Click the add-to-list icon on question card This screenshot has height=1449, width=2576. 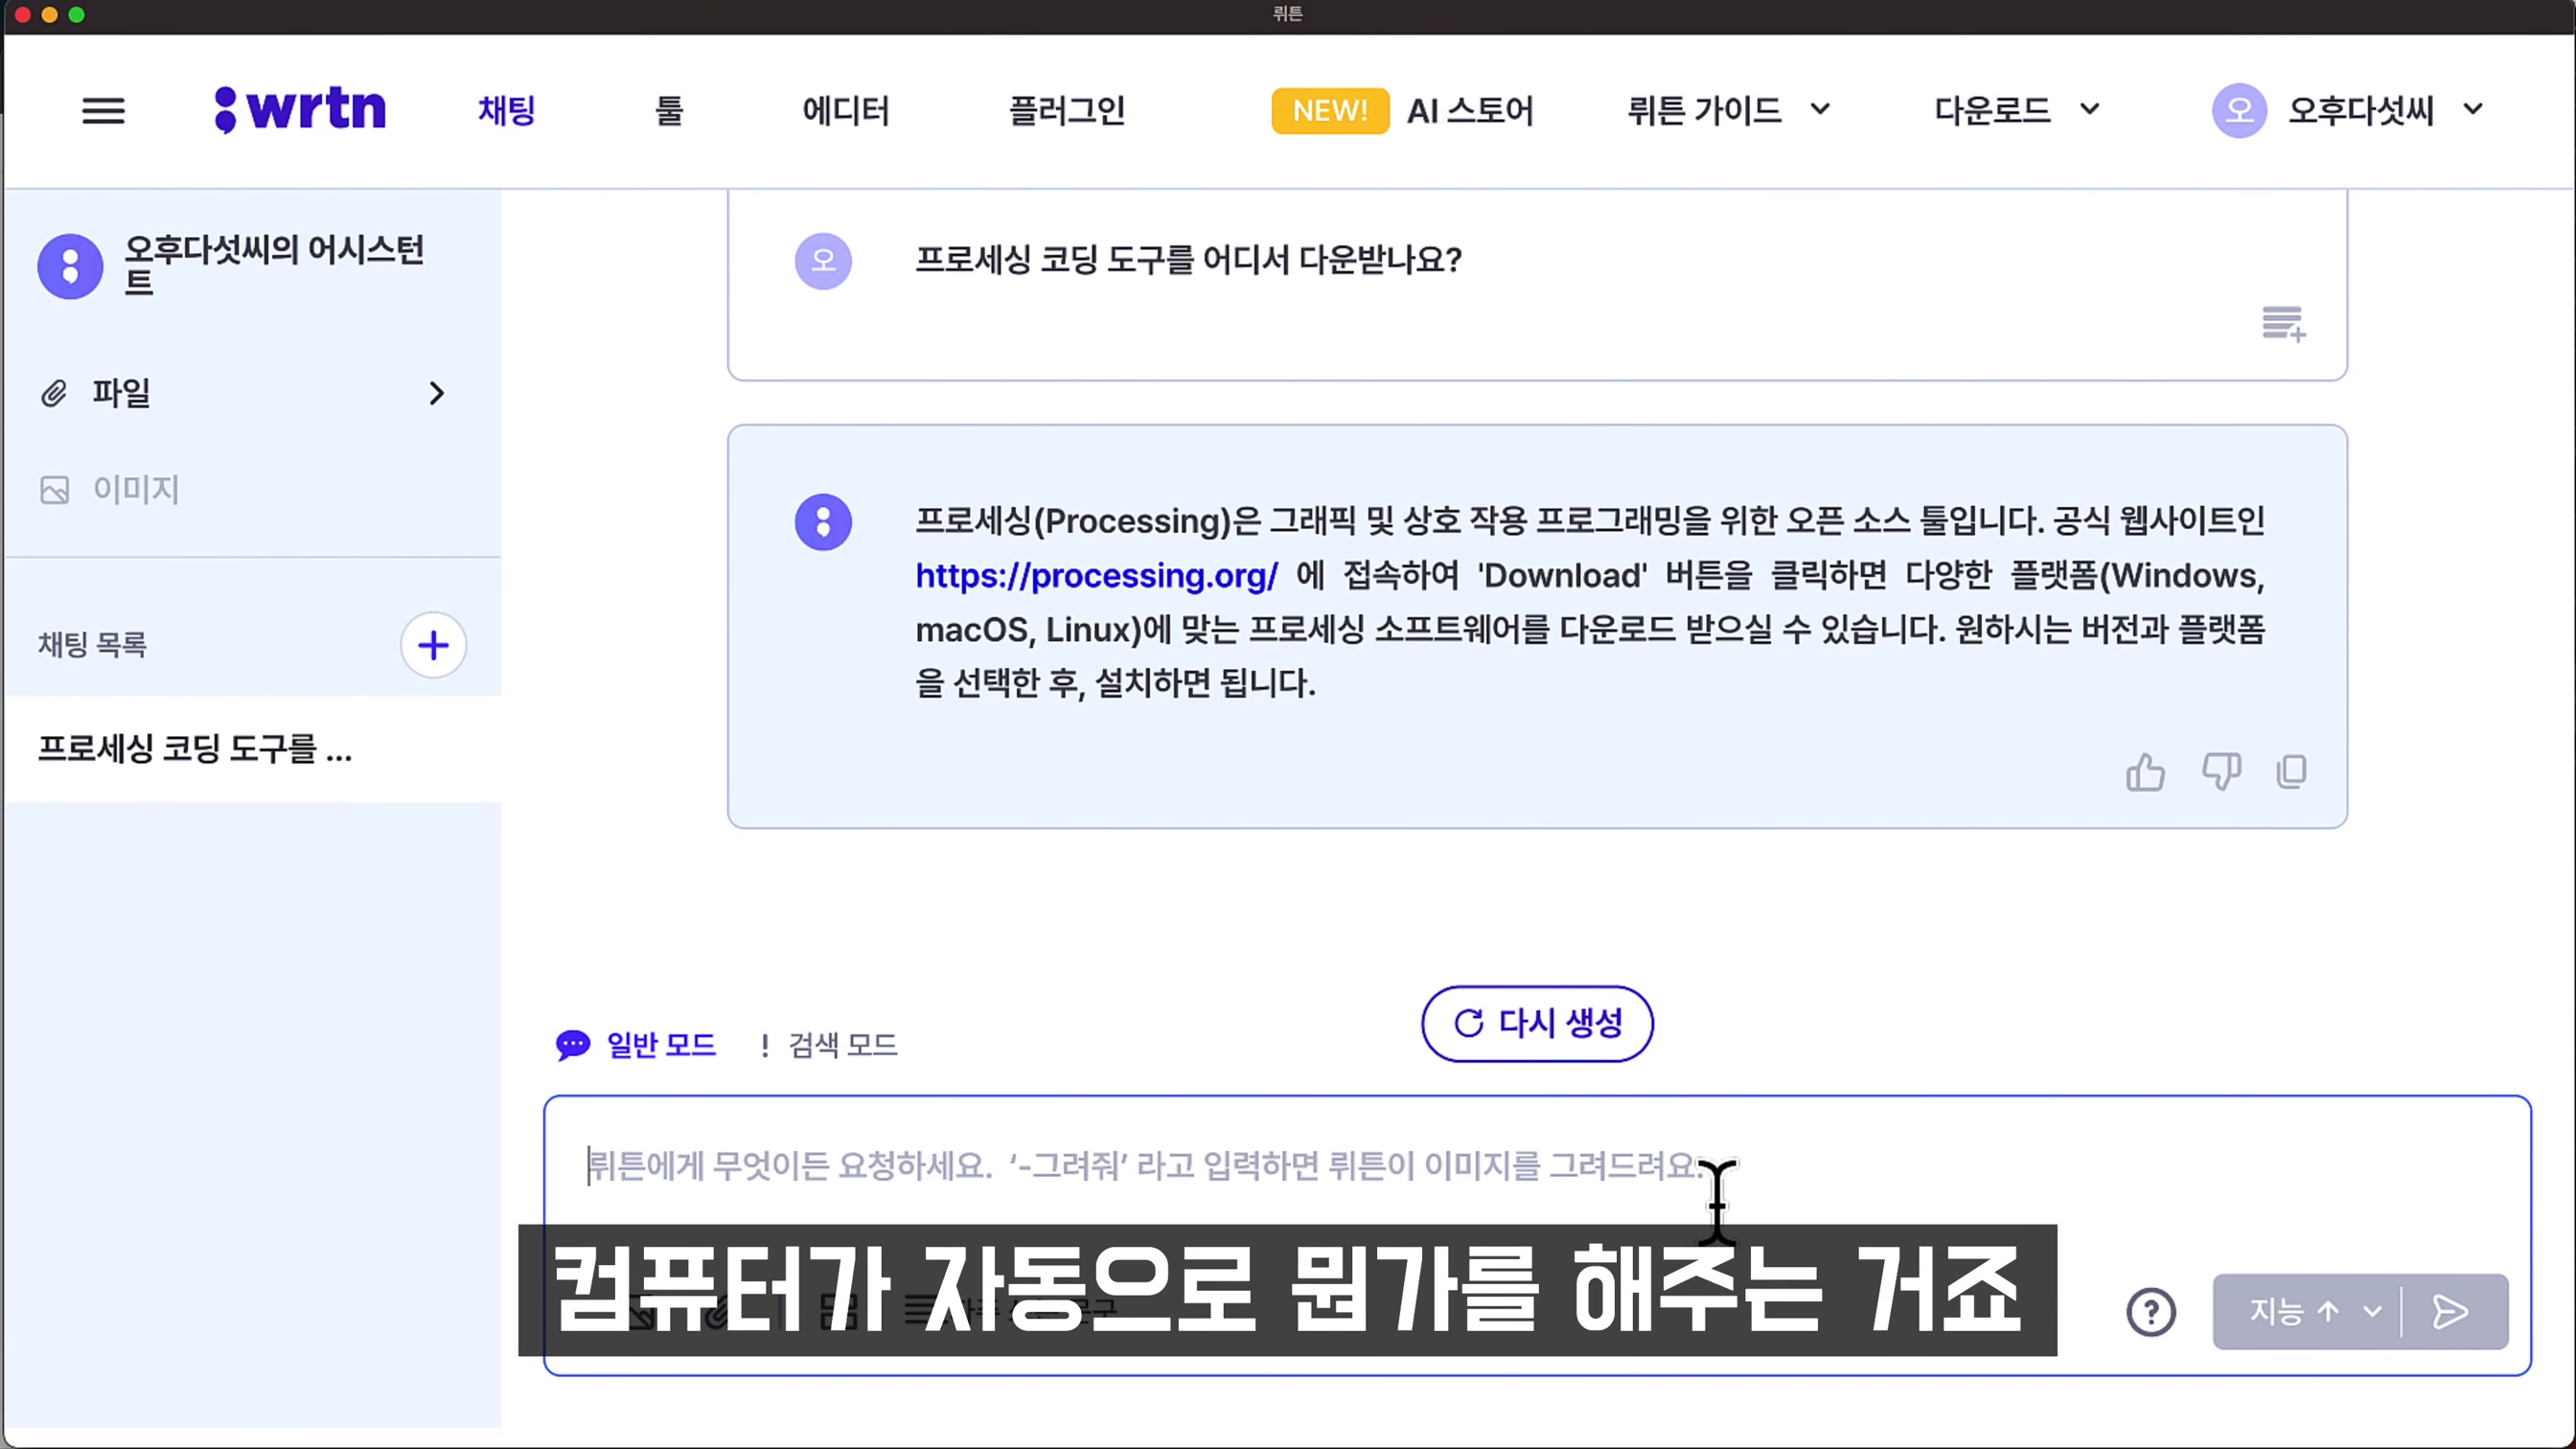(2283, 324)
